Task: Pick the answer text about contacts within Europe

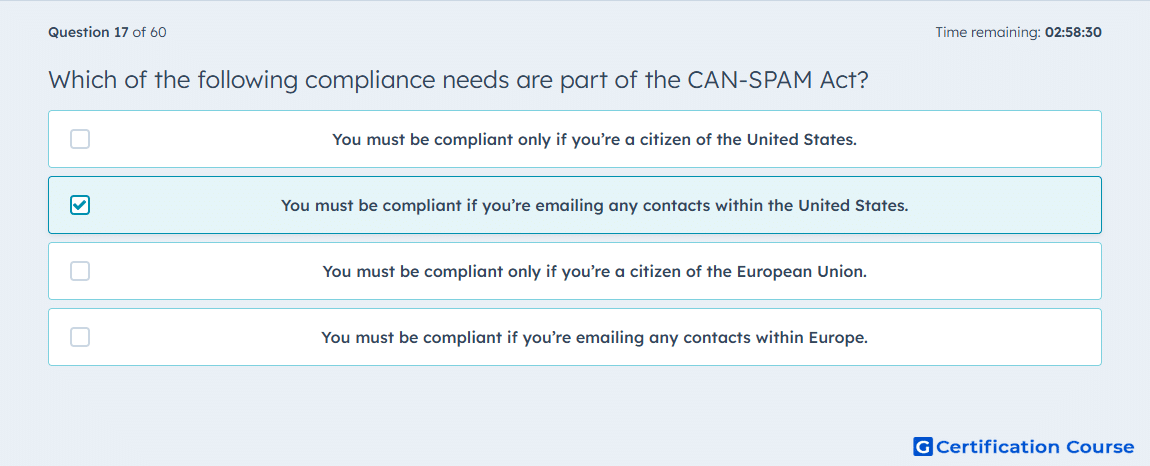Action: (594, 337)
